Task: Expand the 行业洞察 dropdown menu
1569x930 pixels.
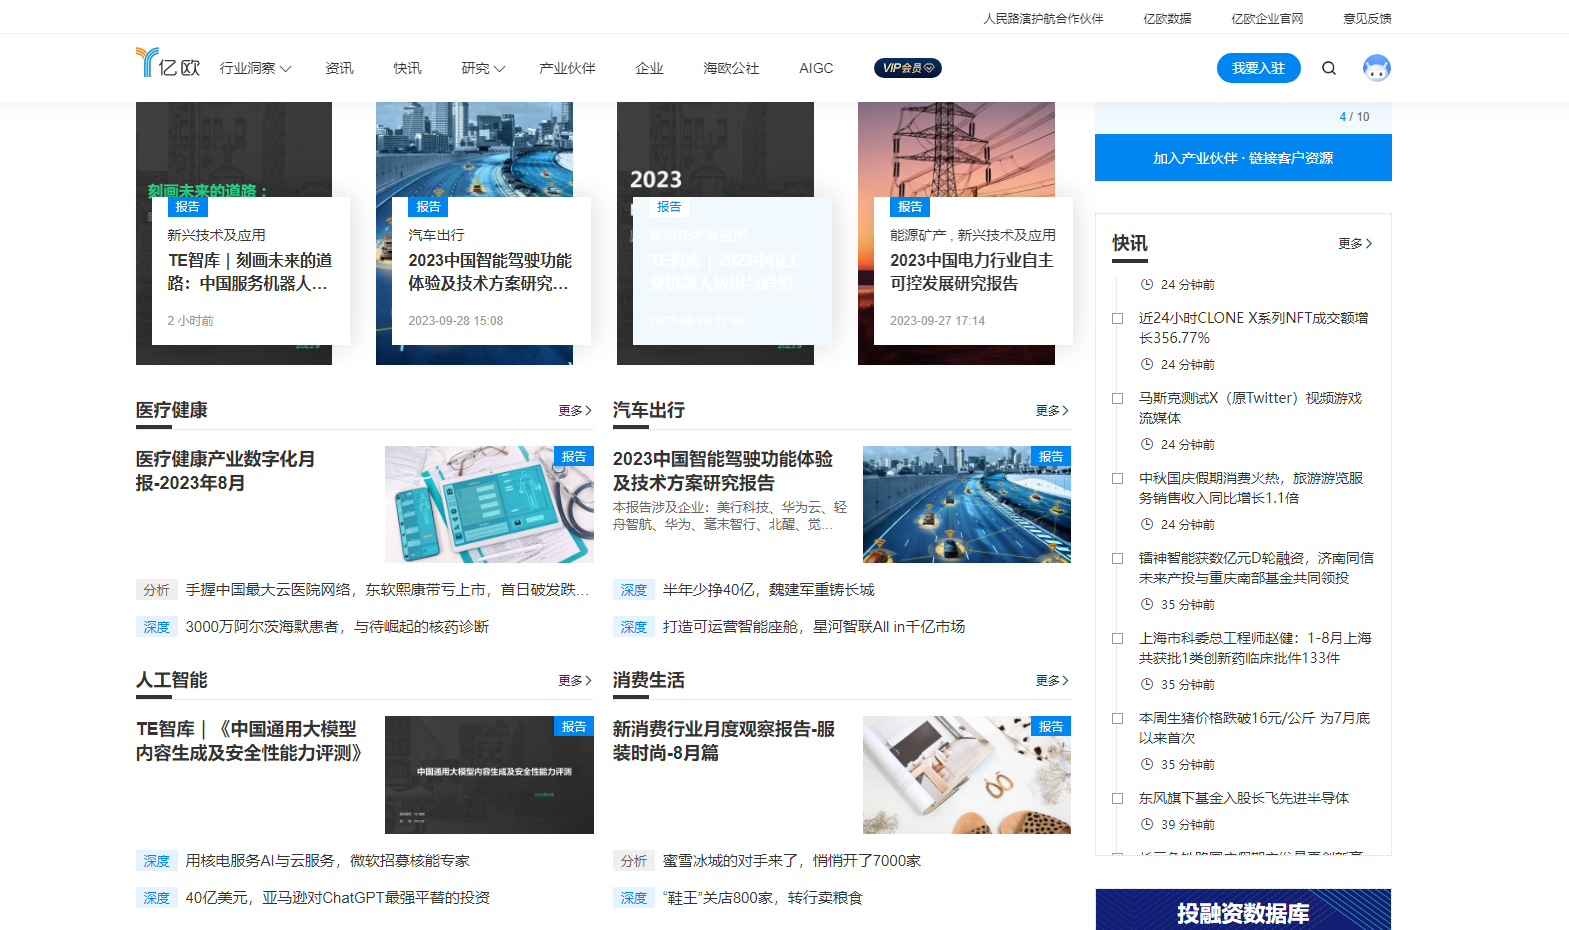Action: [256, 68]
